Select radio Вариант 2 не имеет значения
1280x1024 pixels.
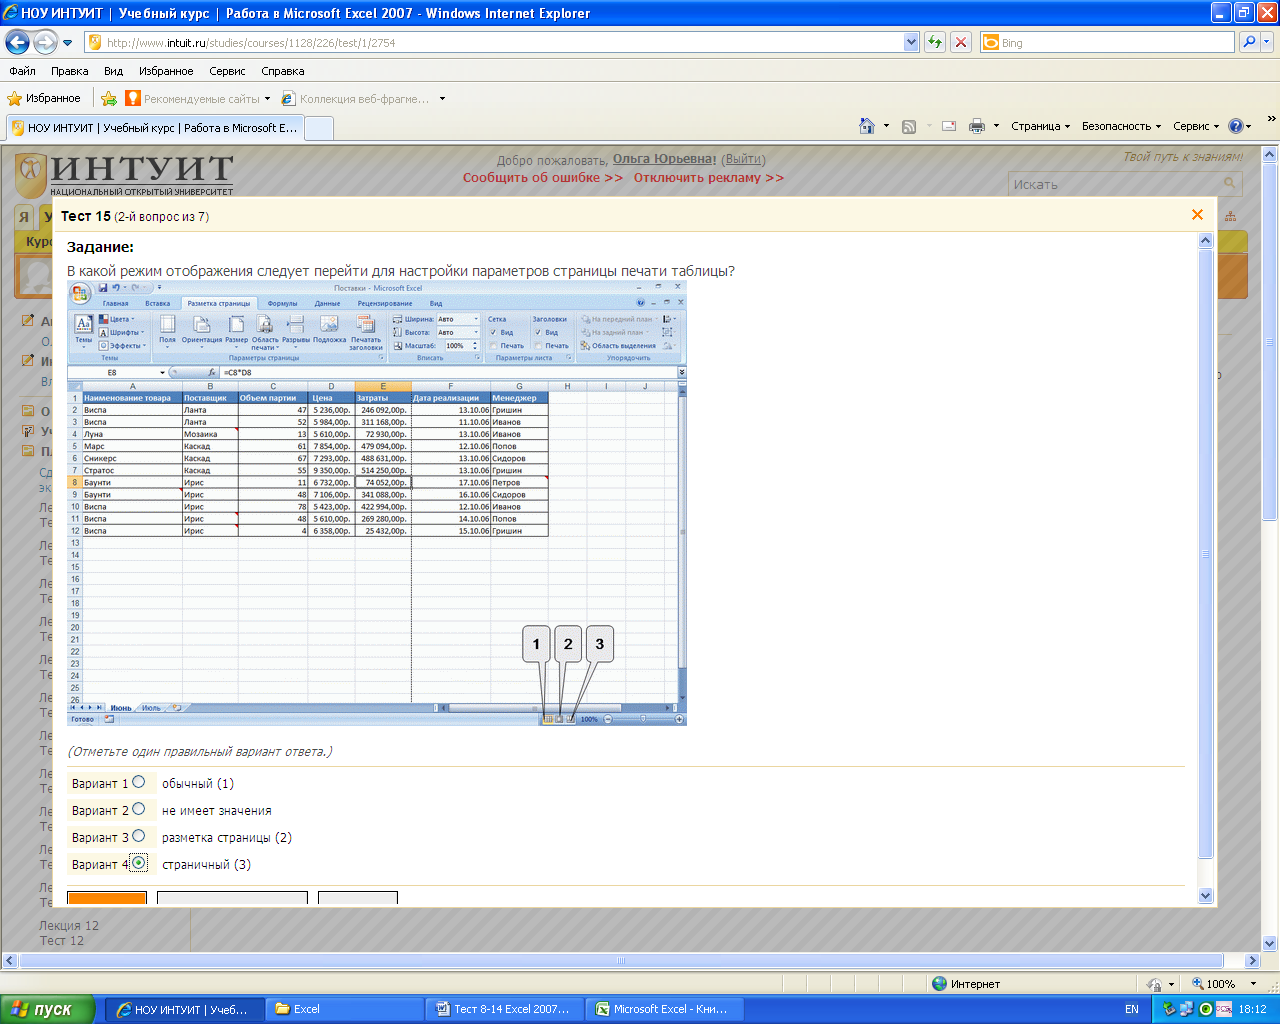point(138,809)
